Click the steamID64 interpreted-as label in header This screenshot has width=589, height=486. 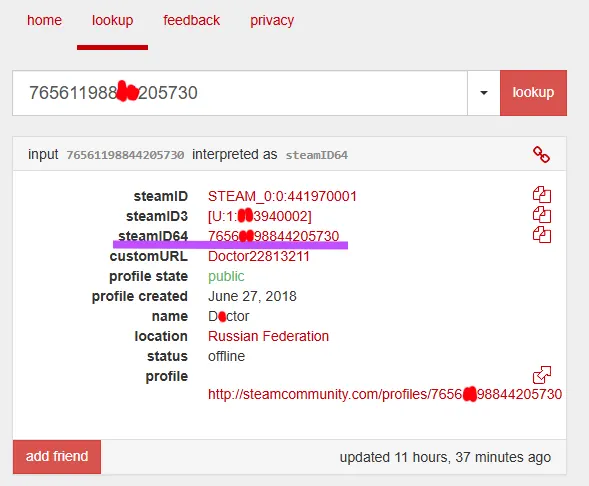tap(316, 155)
